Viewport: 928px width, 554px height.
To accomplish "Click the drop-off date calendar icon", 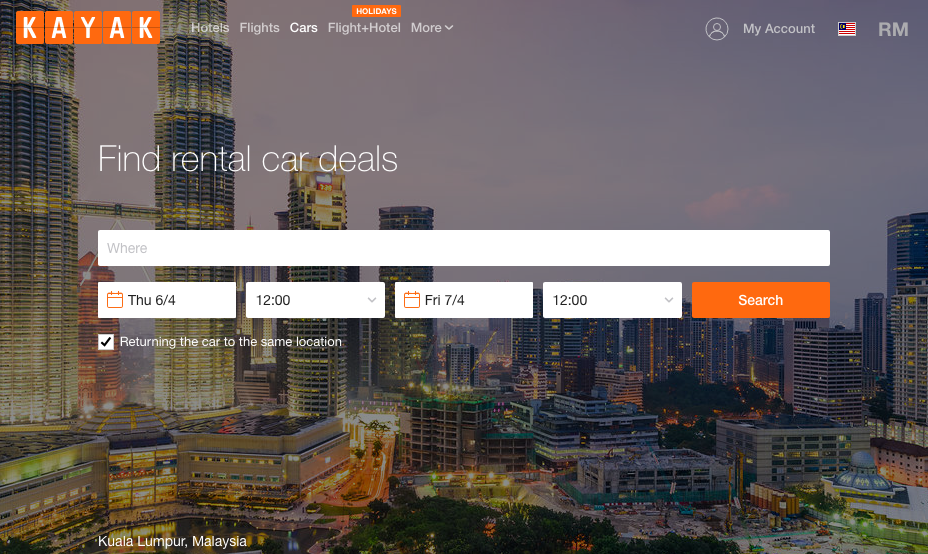I will pyautogui.click(x=412, y=300).
